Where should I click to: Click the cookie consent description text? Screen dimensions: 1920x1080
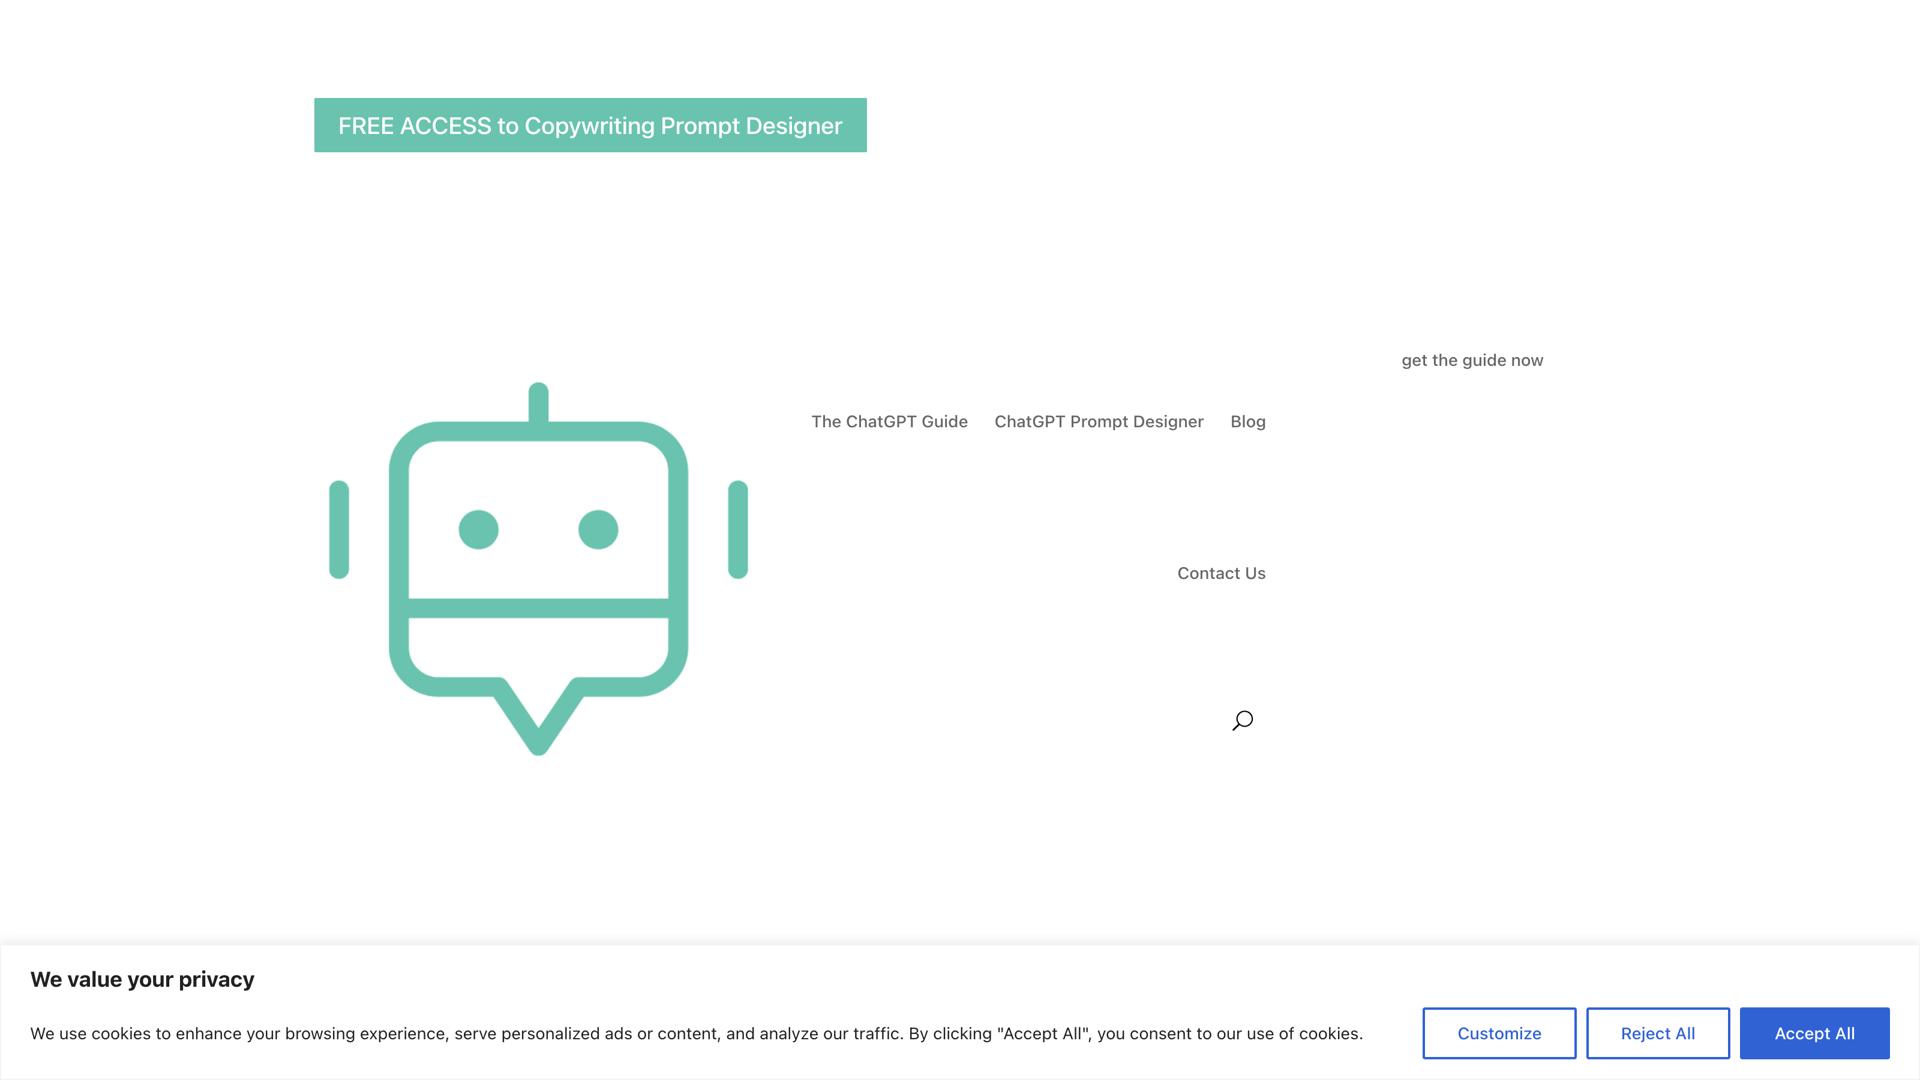(696, 1034)
